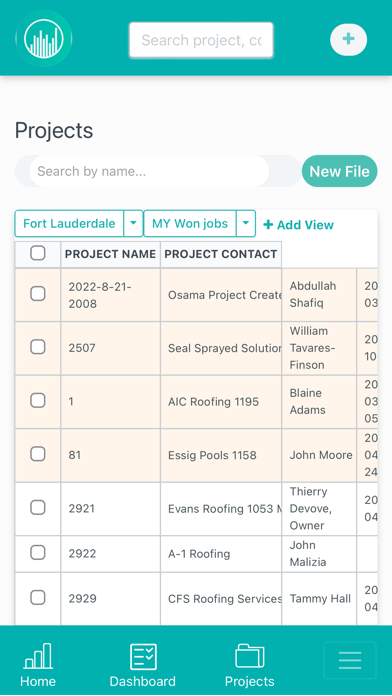Image resolution: width=392 pixels, height=696 pixels.
Task: Select the Fort Lauderdale view
Action: click(x=69, y=223)
